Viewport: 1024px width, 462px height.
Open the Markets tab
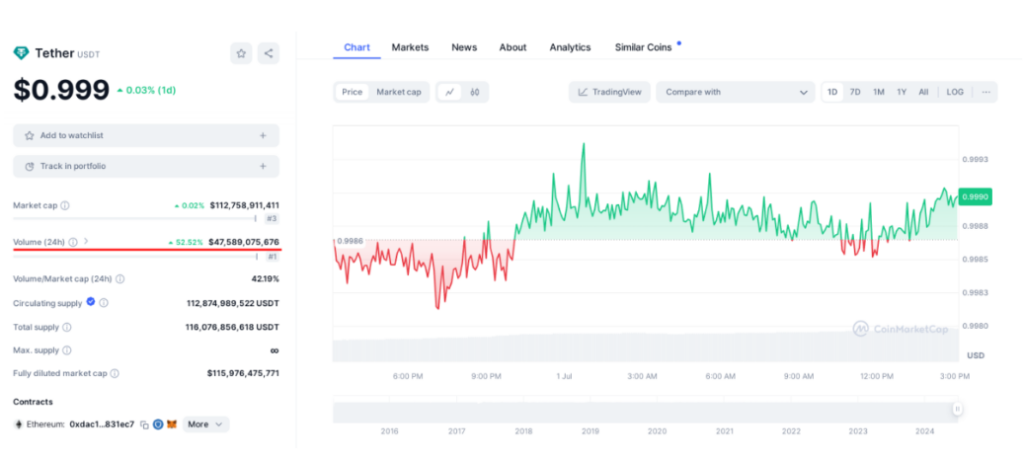(410, 47)
